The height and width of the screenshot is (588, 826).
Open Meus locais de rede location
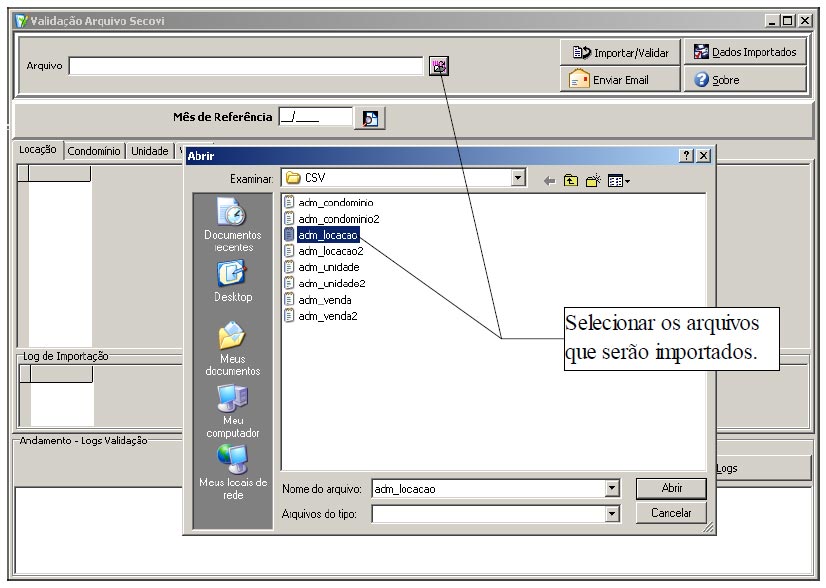click(232, 472)
